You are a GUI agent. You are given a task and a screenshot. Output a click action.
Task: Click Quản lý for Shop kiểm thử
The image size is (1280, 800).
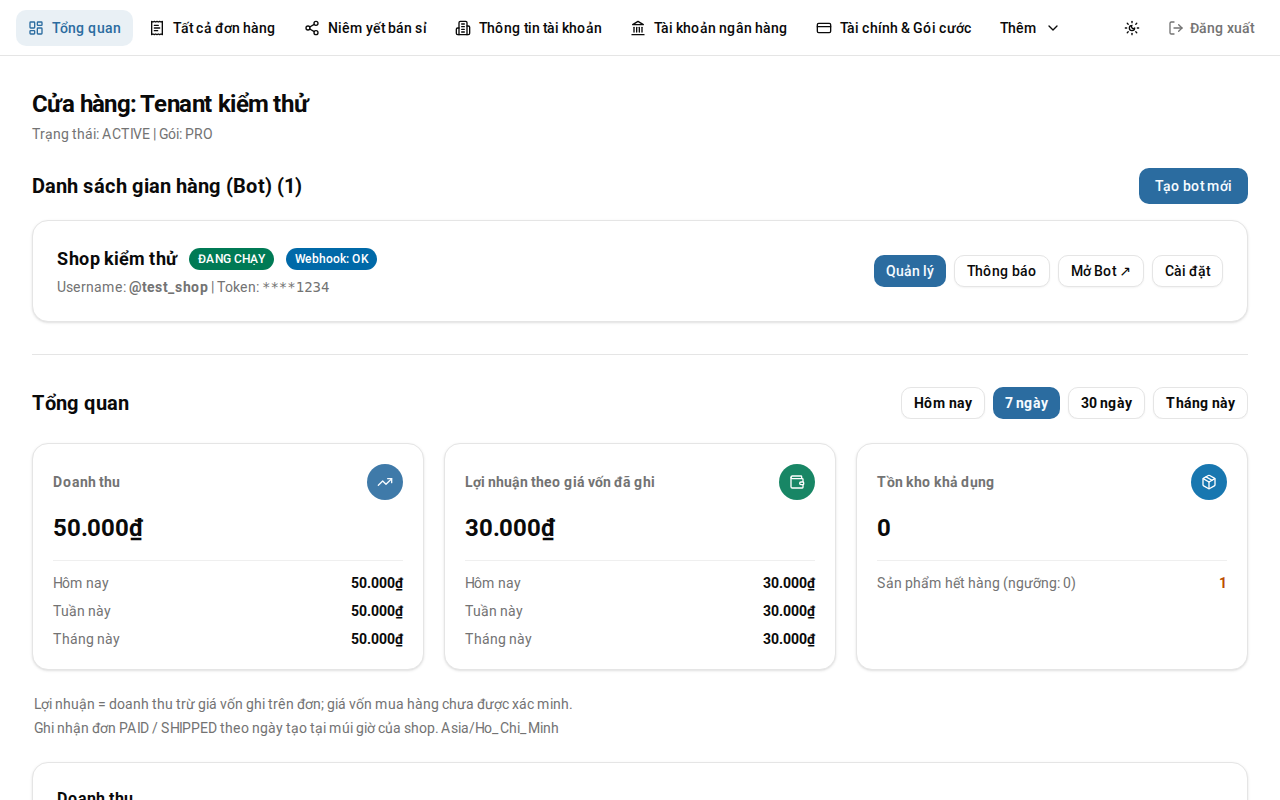coord(910,271)
